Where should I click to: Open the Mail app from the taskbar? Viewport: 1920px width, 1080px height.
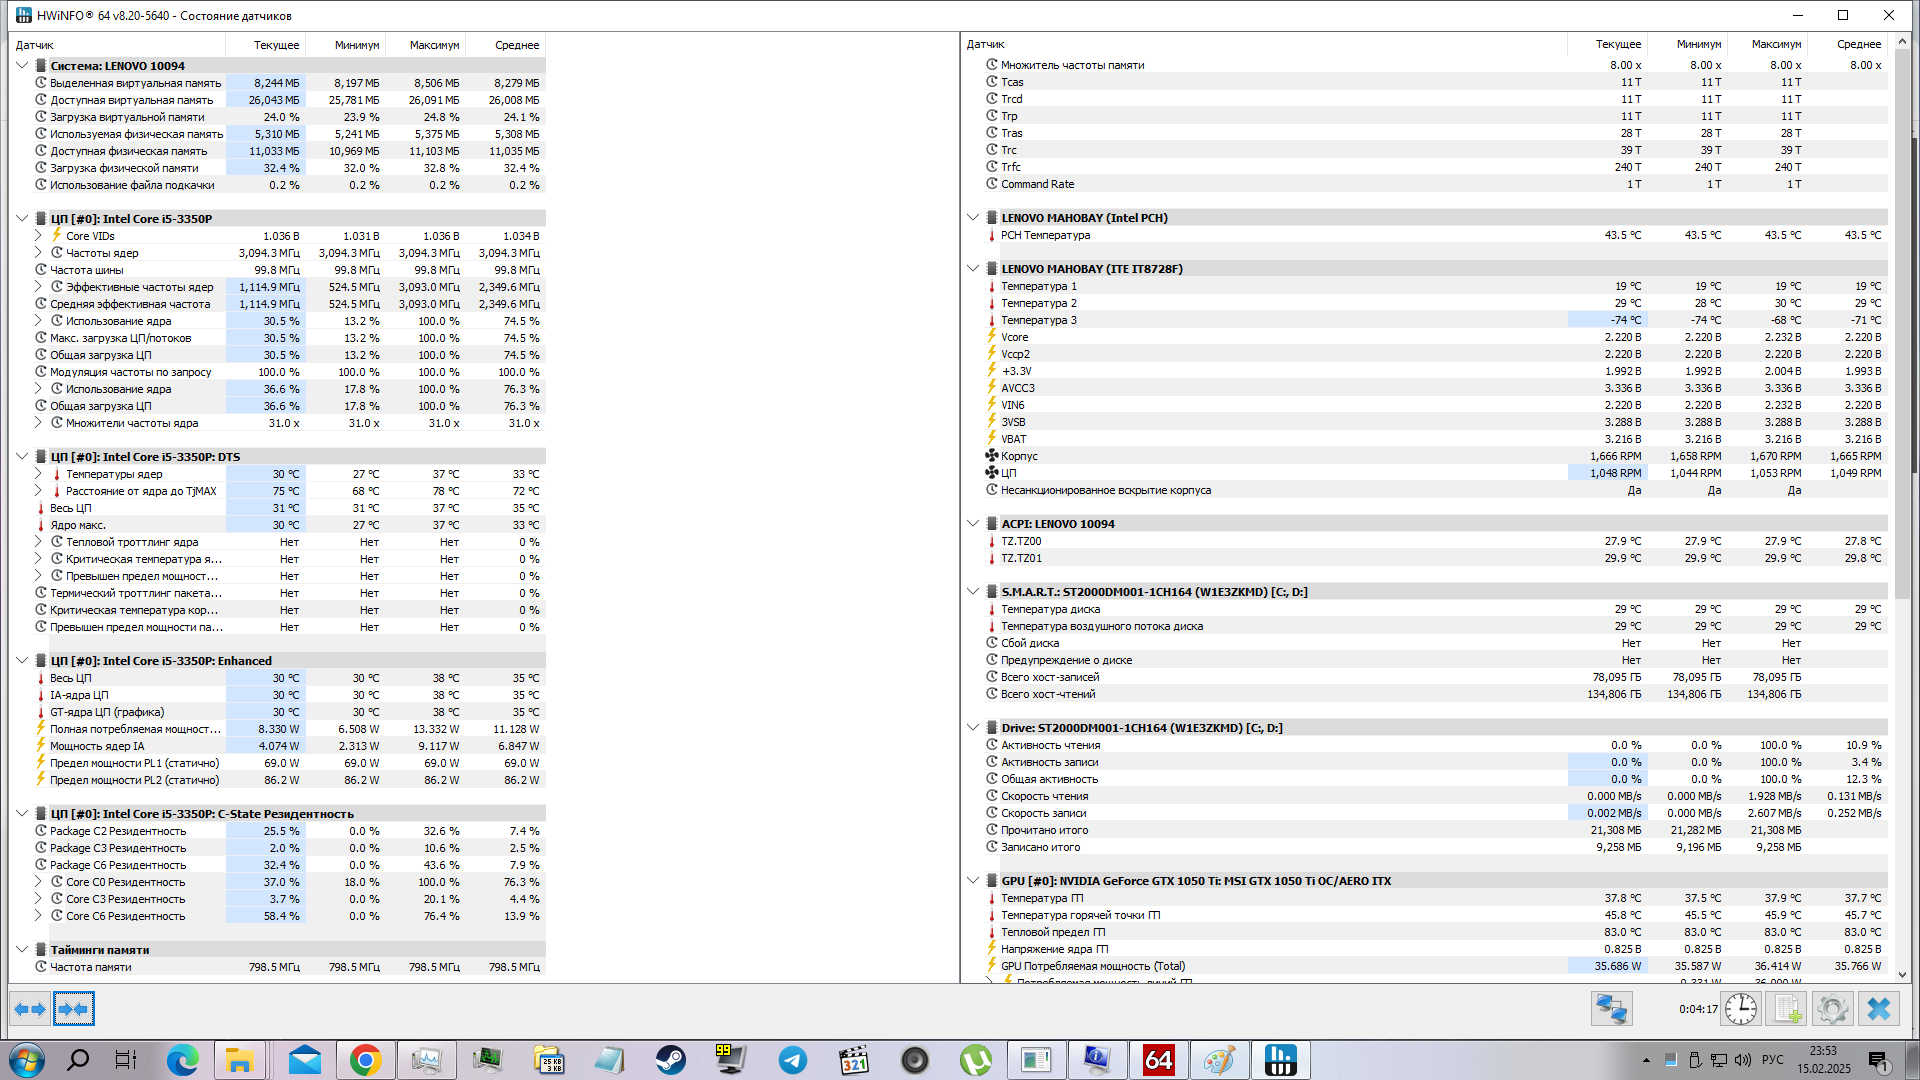point(304,1060)
